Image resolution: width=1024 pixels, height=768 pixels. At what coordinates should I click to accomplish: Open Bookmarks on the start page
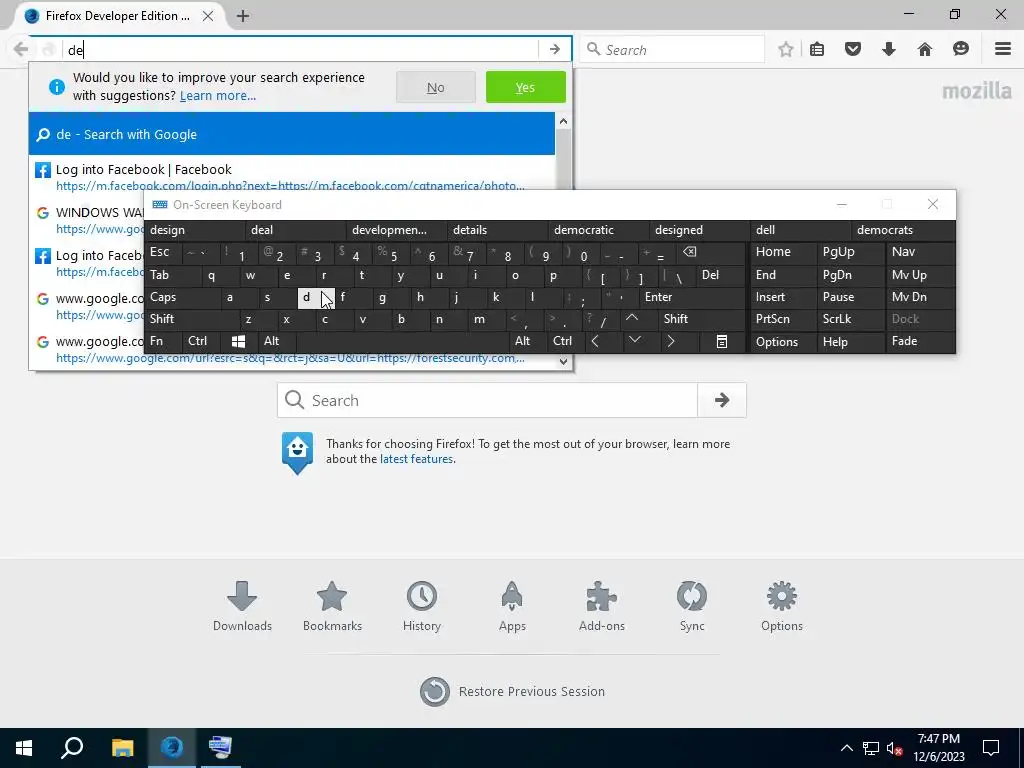tap(332, 607)
